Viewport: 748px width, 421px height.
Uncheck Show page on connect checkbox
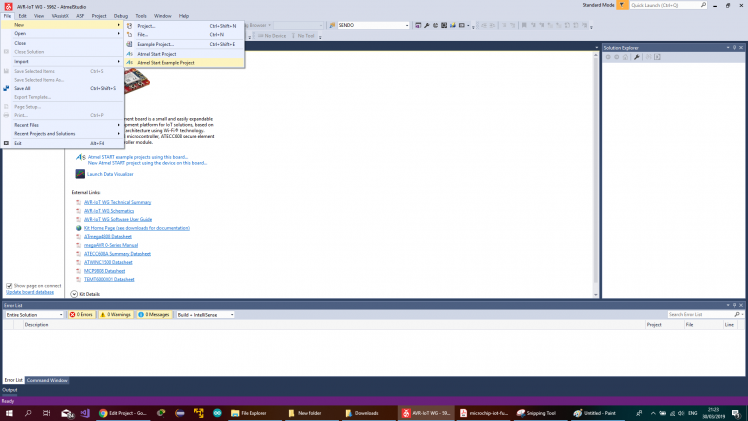(9, 285)
